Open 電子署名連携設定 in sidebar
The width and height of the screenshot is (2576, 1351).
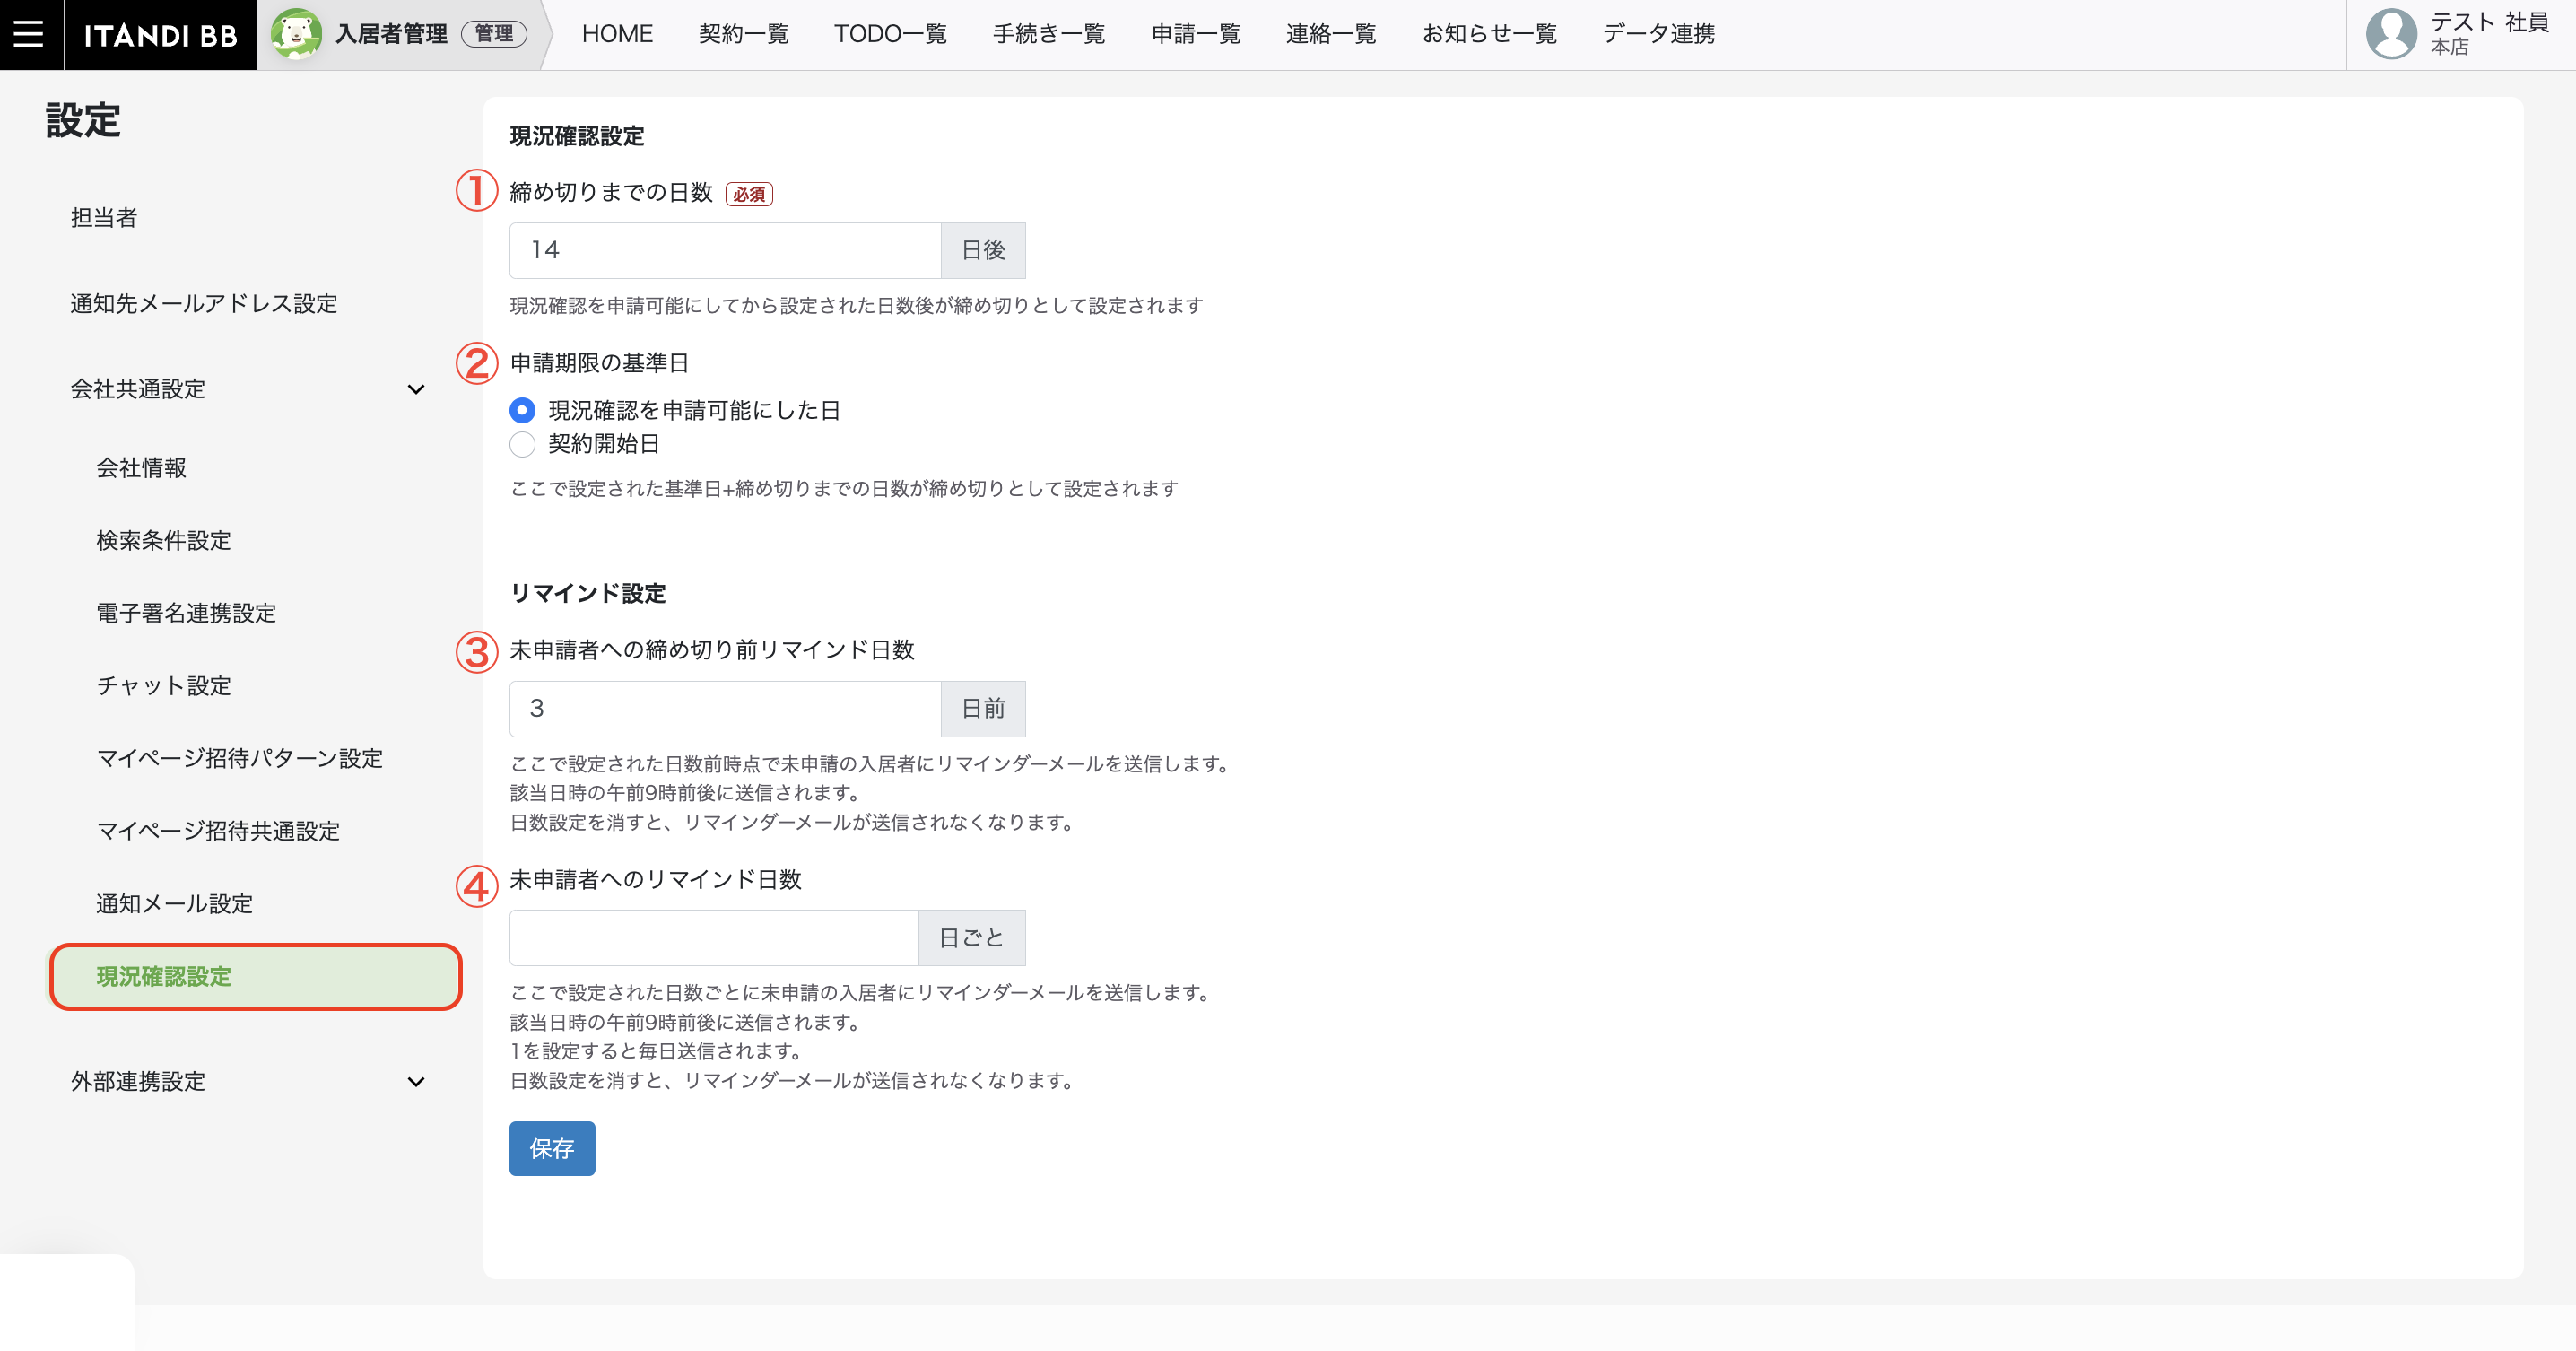click(186, 613)
